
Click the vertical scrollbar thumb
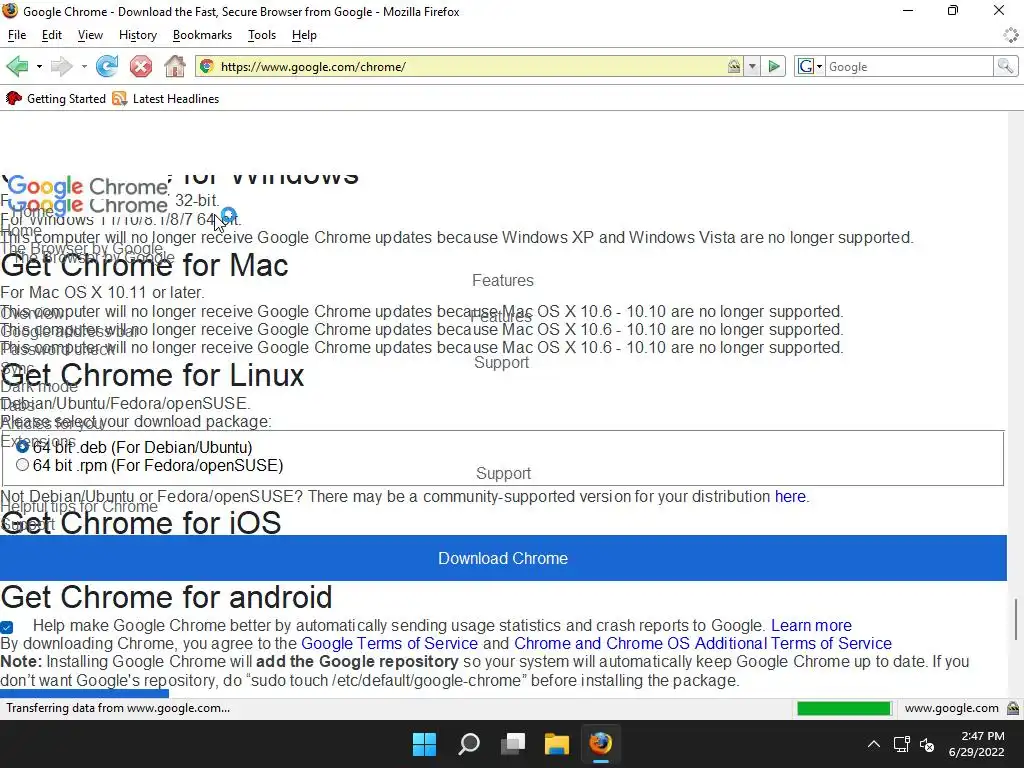[x=1016, y=619]
